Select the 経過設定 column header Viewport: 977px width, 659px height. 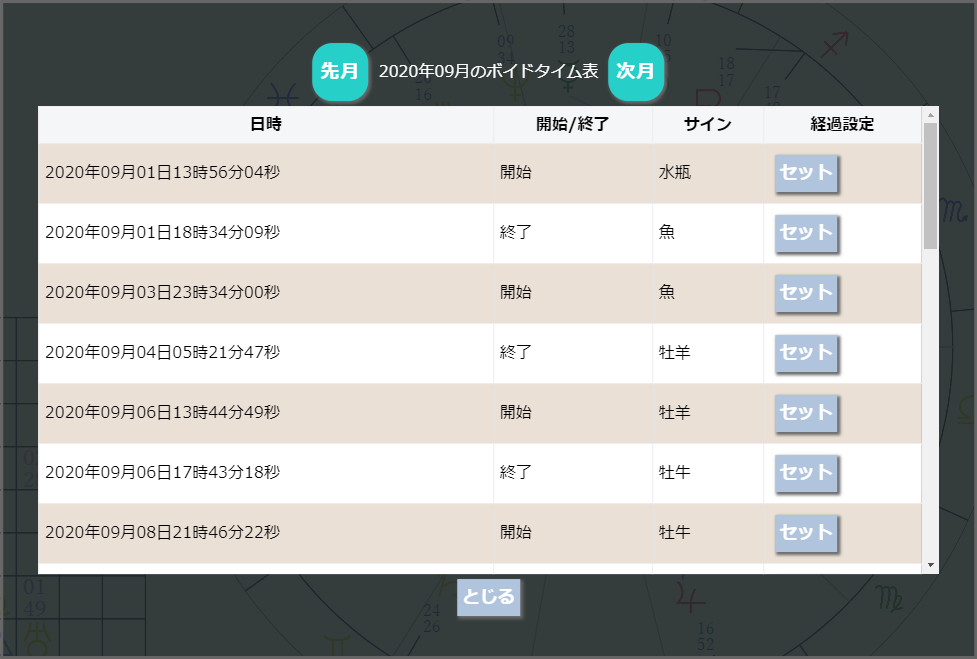click(x=842, y=125)
